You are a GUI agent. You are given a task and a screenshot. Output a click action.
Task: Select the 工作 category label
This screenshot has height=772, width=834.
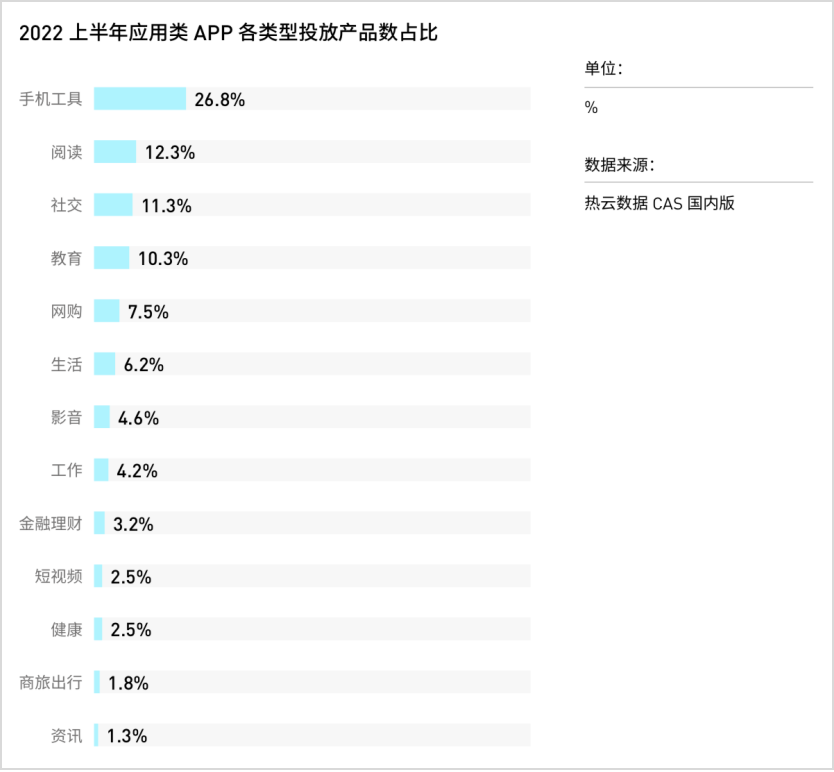(67, 470)
